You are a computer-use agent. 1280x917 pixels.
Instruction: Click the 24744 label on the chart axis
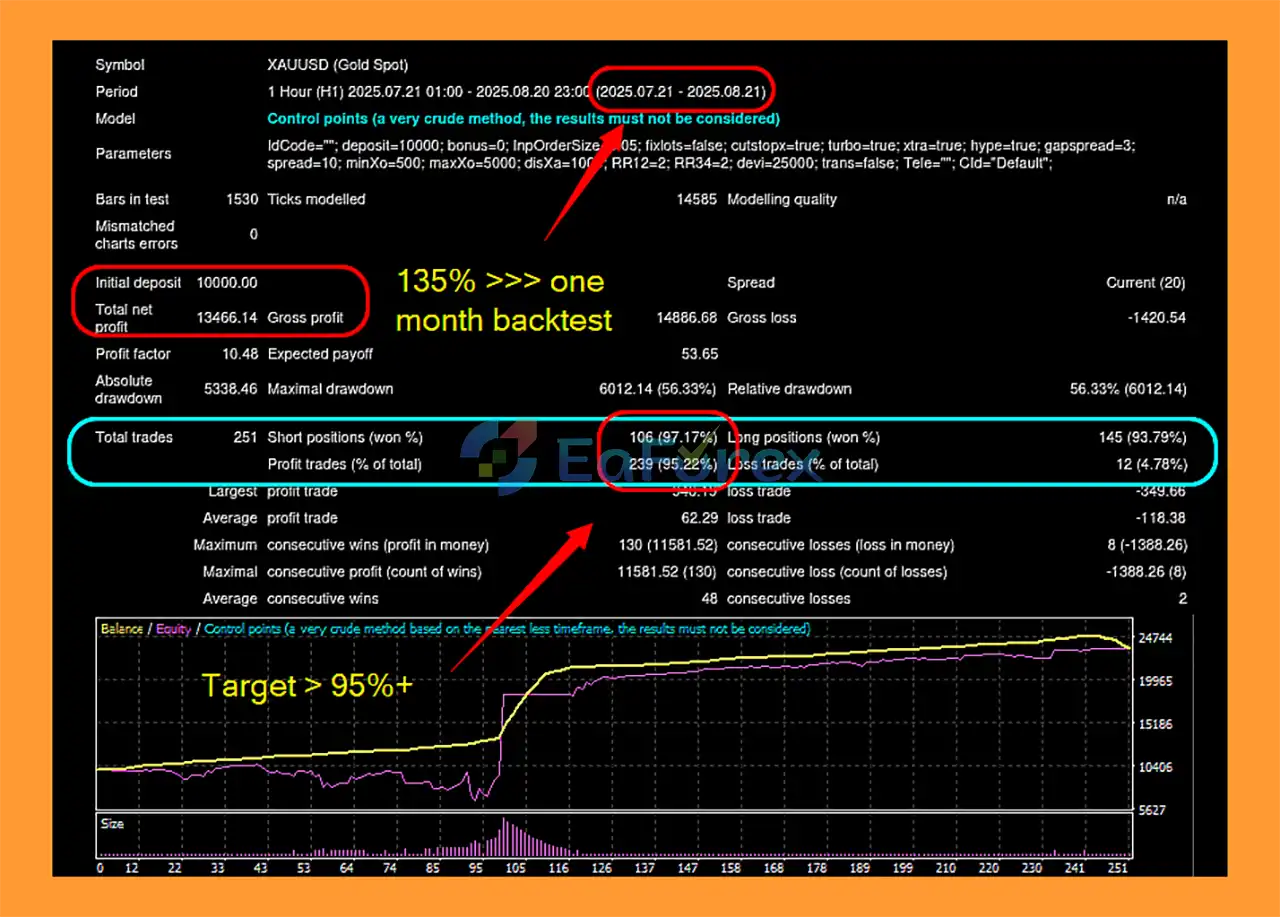(x=1157, y=638)
